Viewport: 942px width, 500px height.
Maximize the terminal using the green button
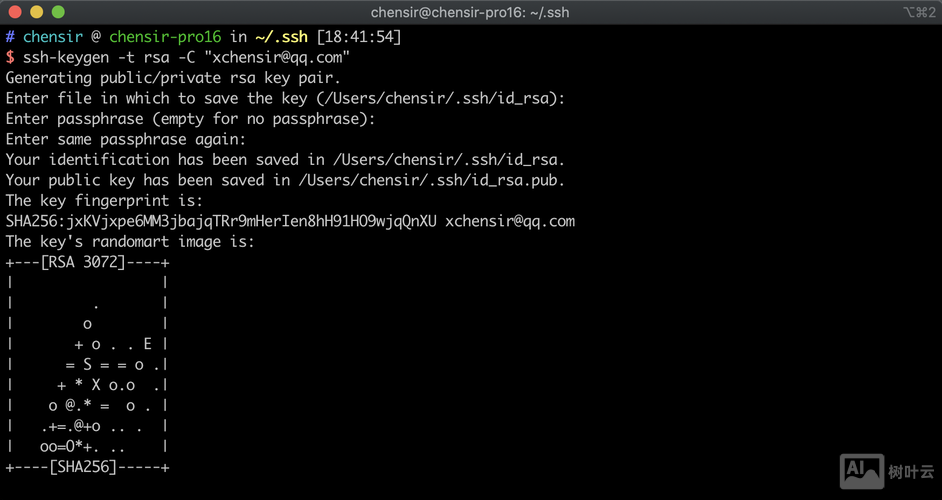click(56, 12)
